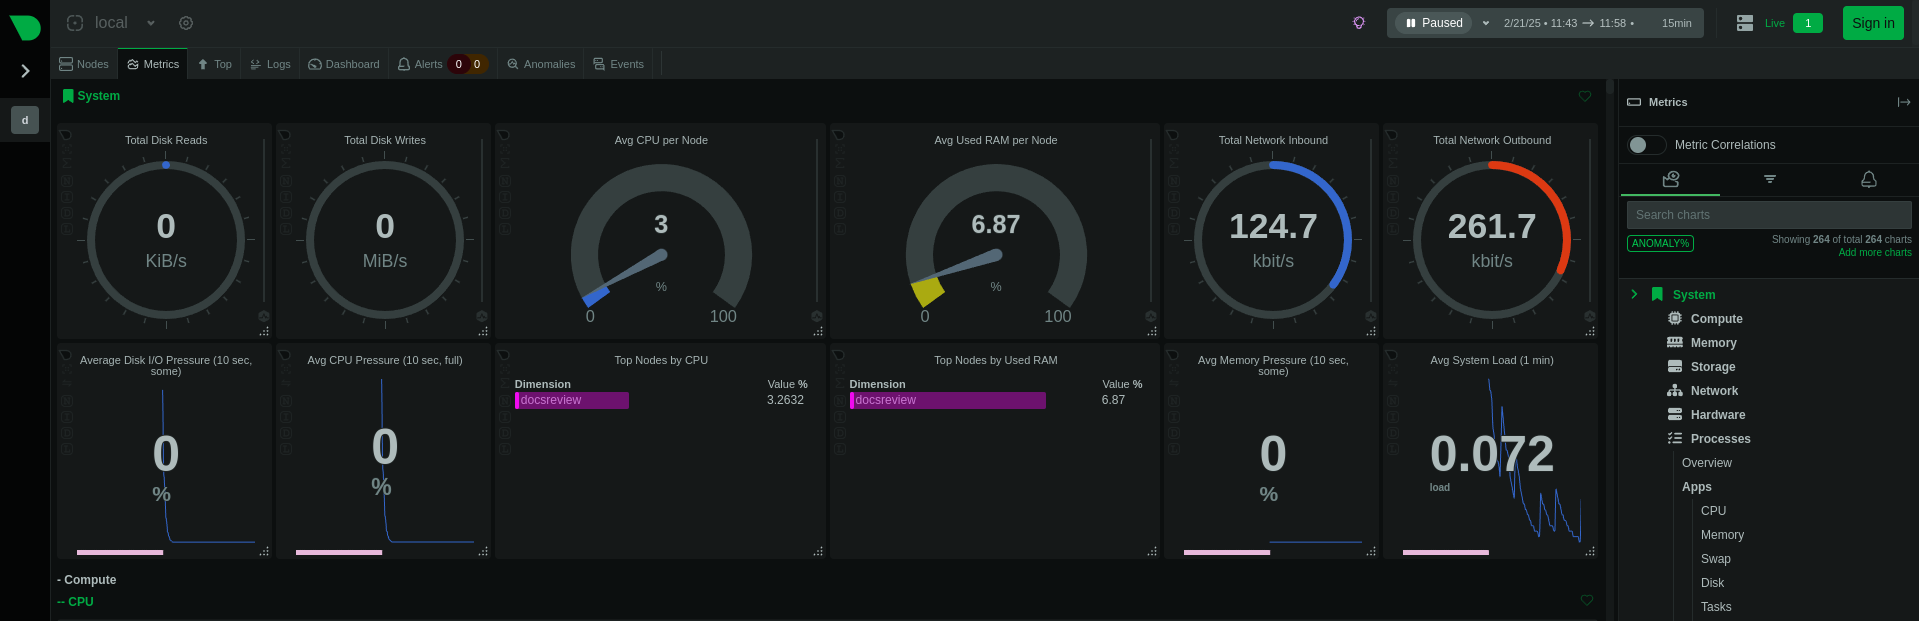Screen dimensions: 1919x621
Task: Collapse the Metrics sidebar with the arrow icon
Action: pos(1903,102)
